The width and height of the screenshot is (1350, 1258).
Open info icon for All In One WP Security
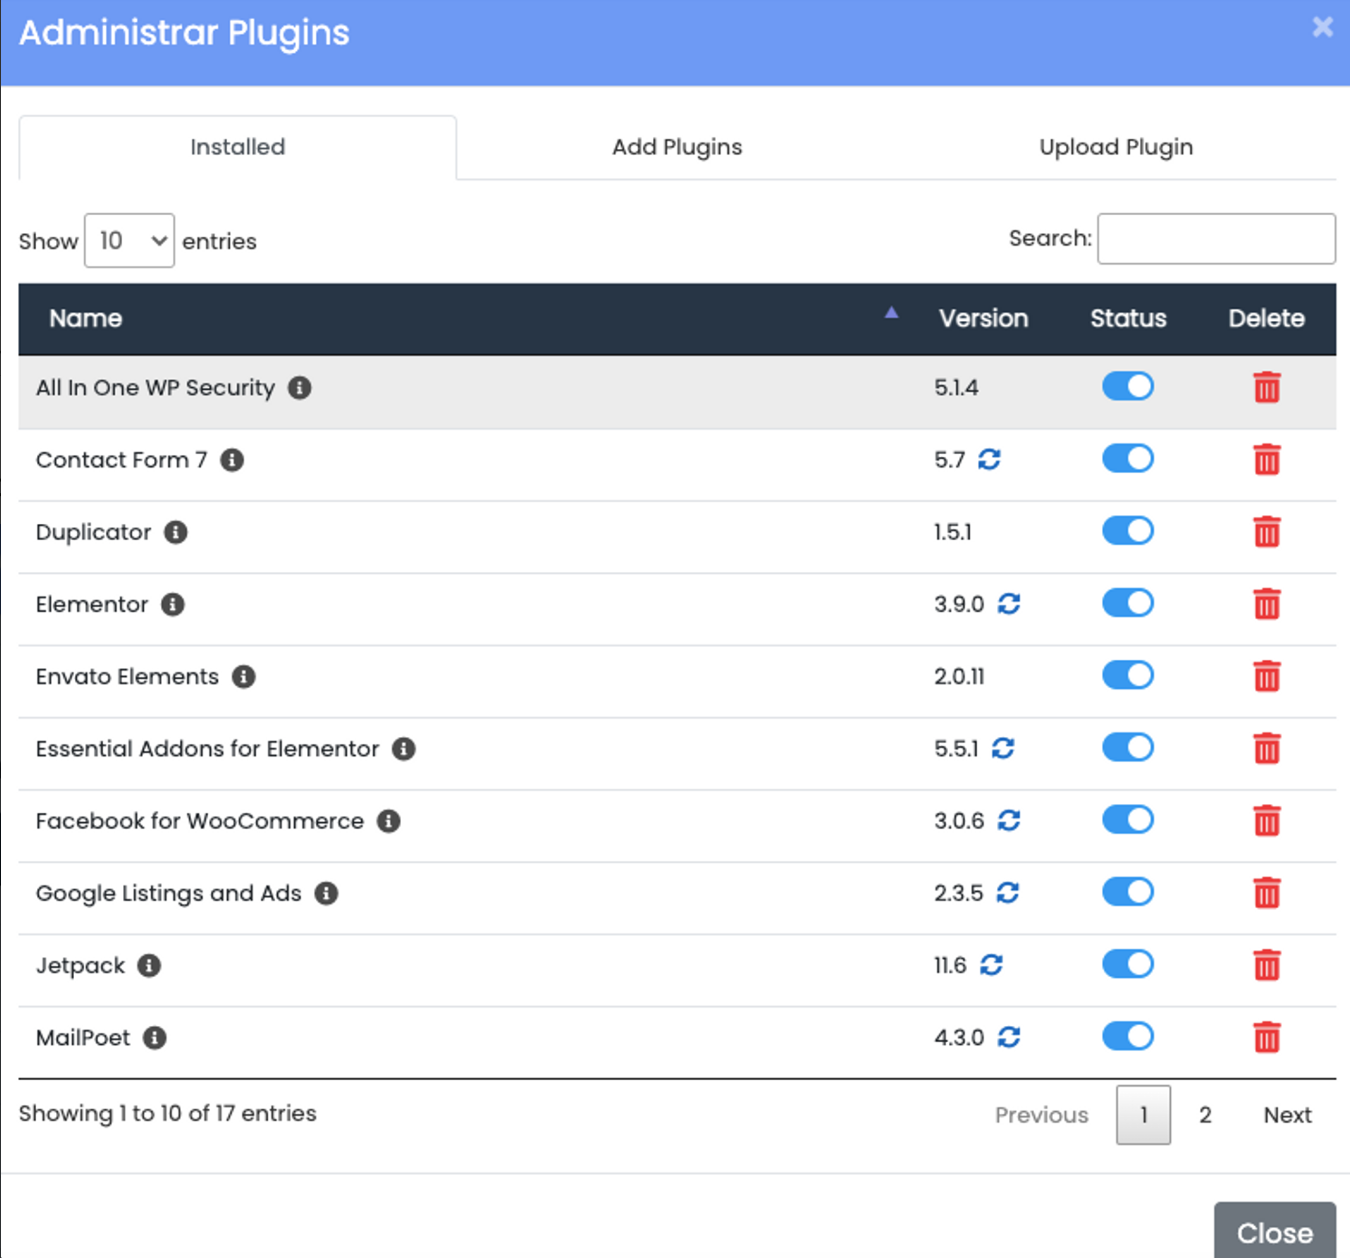pos(300,388)
